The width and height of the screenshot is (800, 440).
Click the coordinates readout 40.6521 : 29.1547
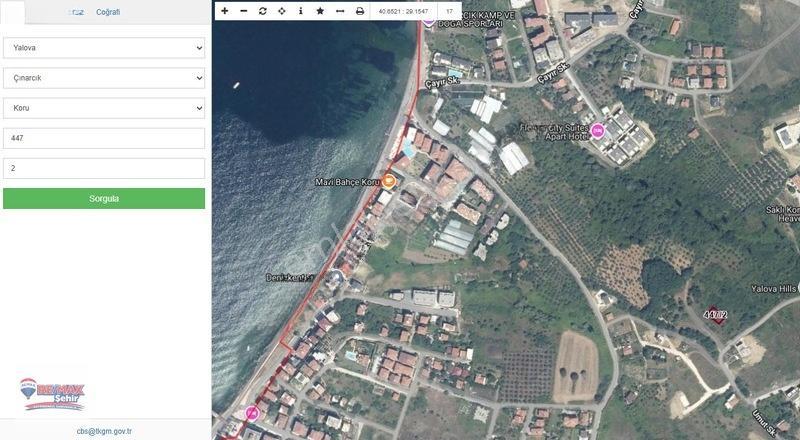404,11
